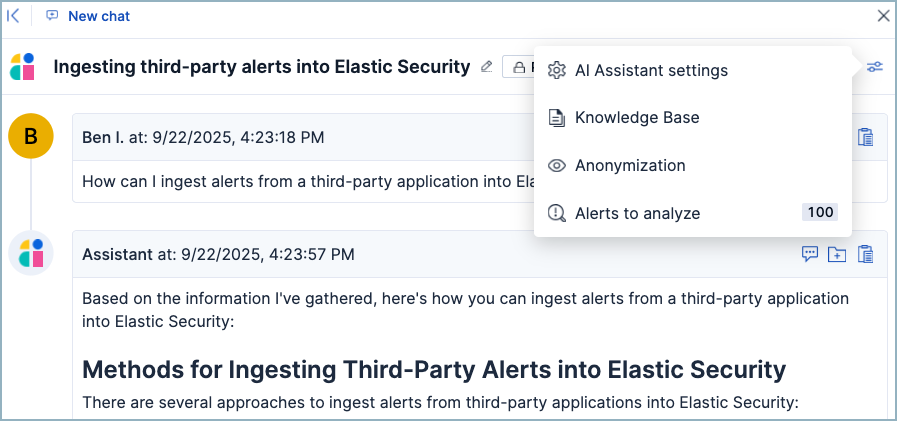
Task: Click the conversation title text
Action: point(261,67)
